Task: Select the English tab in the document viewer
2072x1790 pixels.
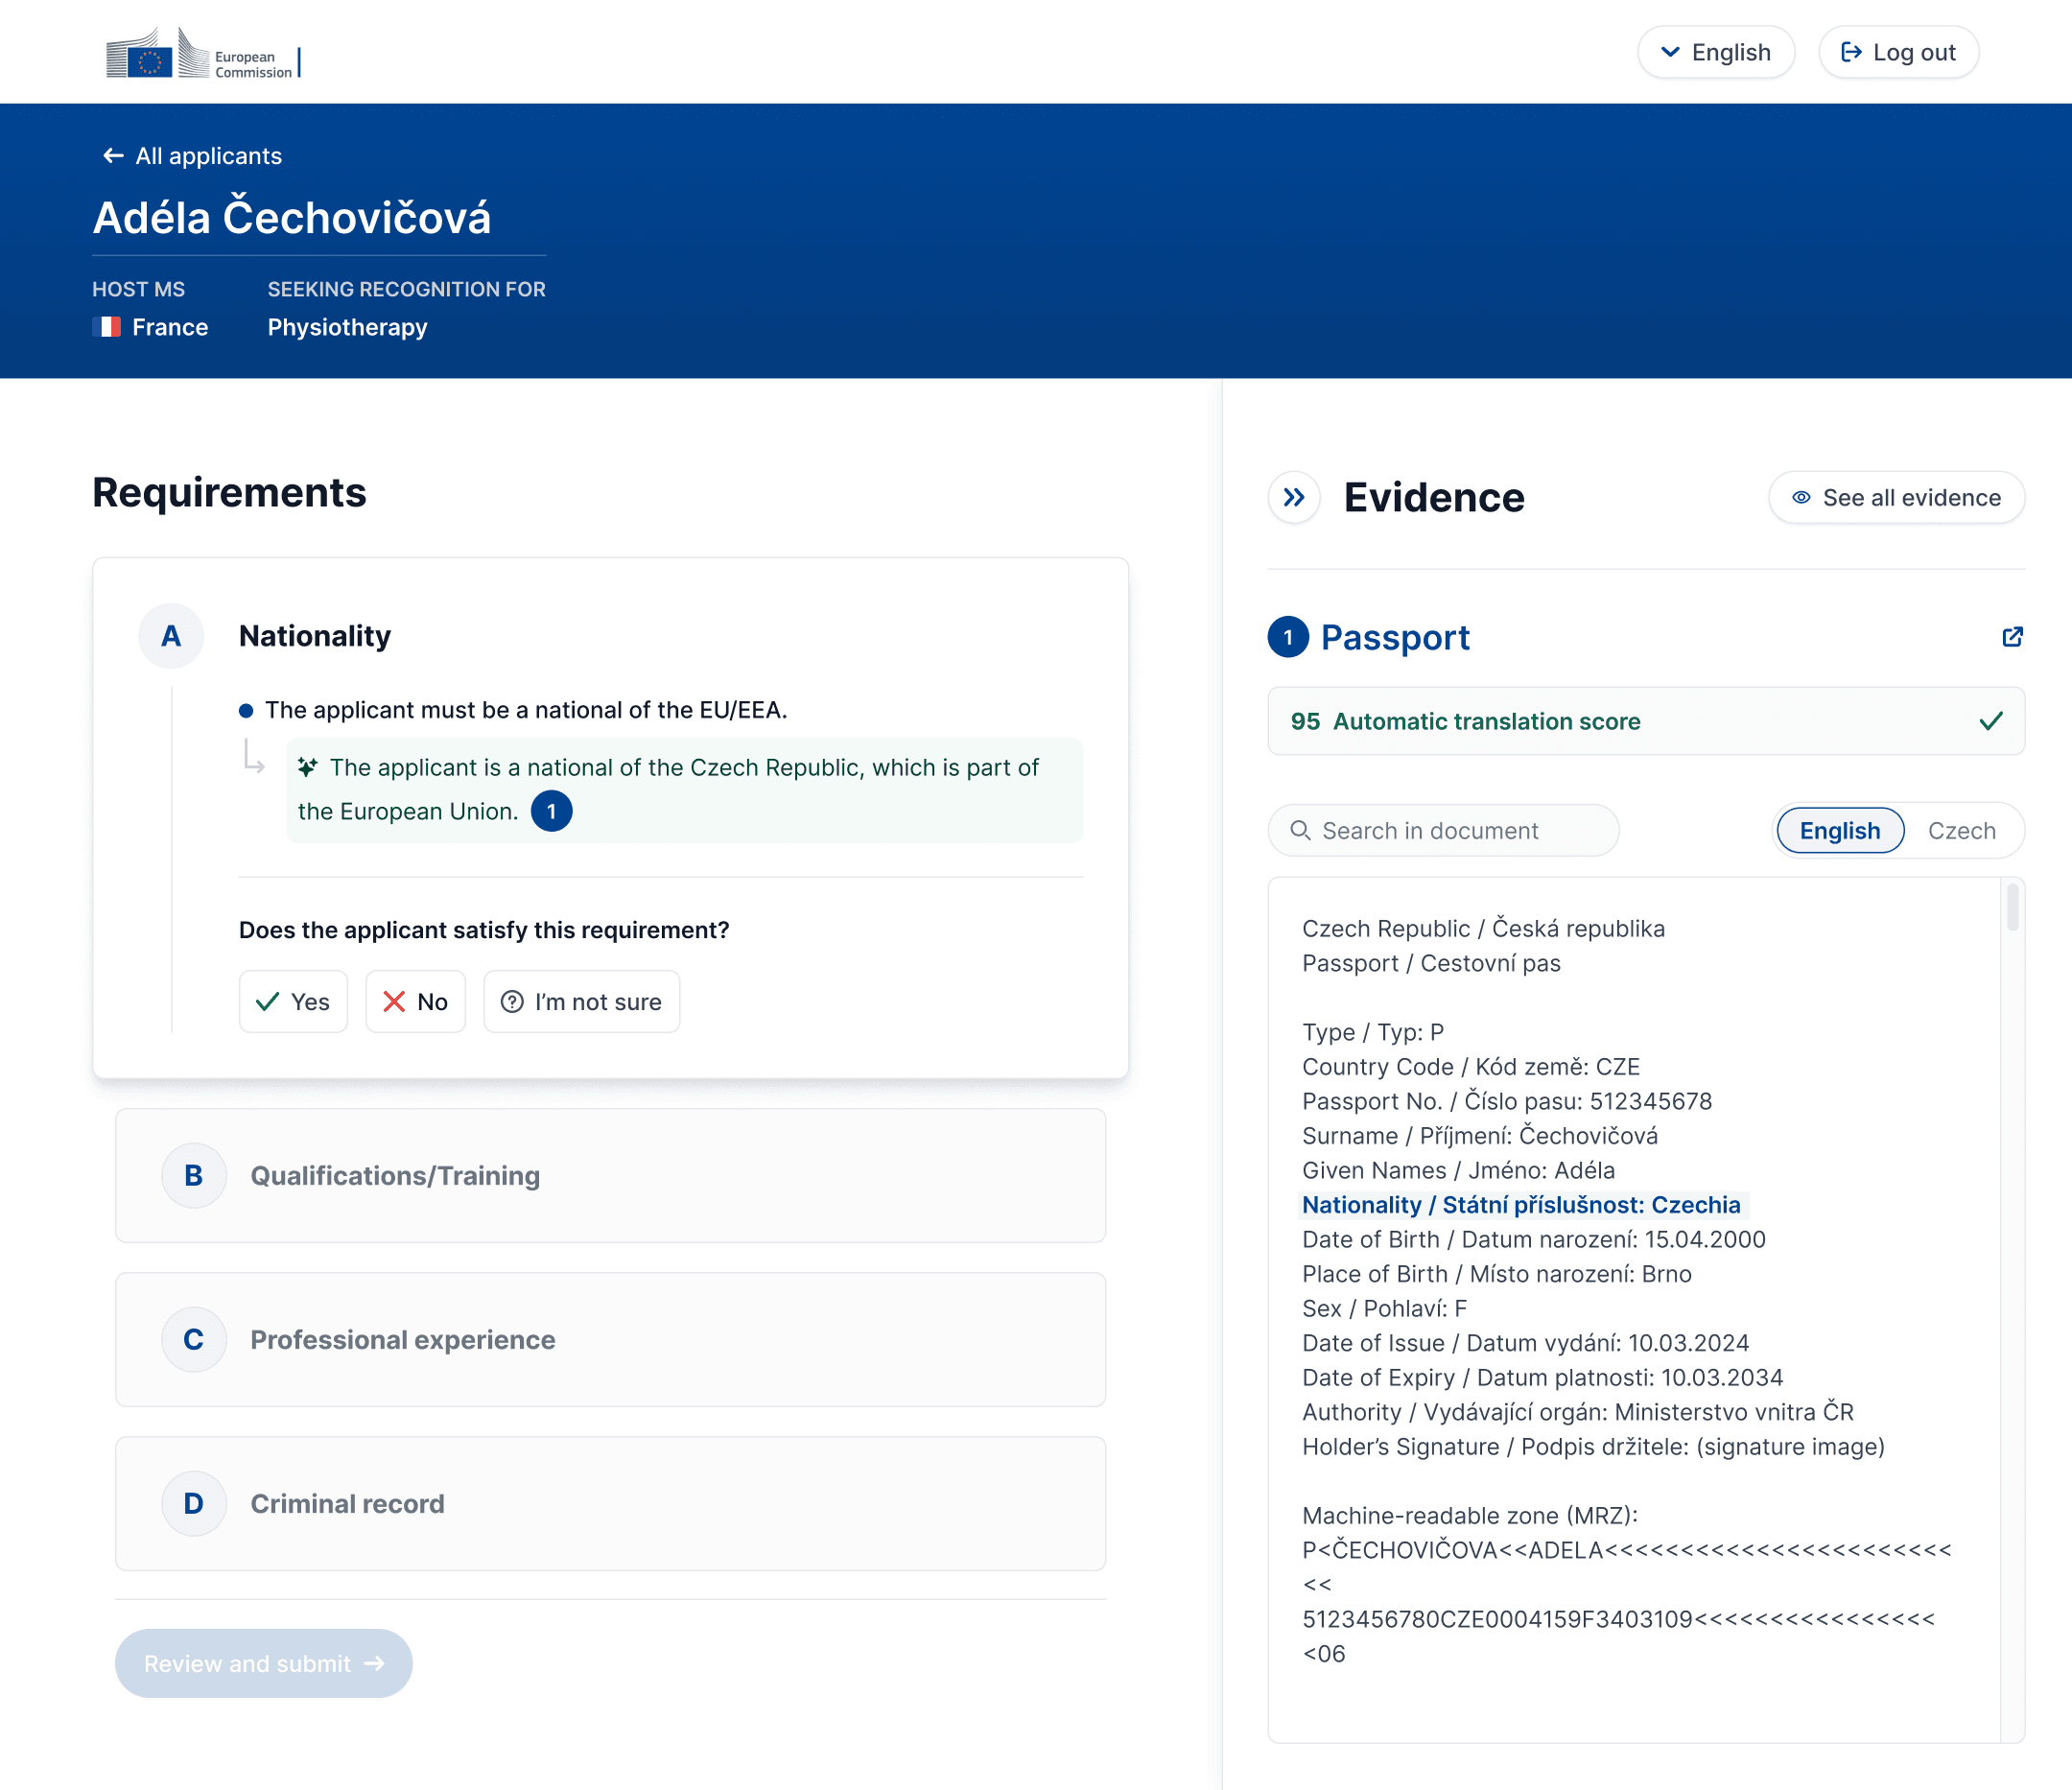Action: tap(1839, 830)
